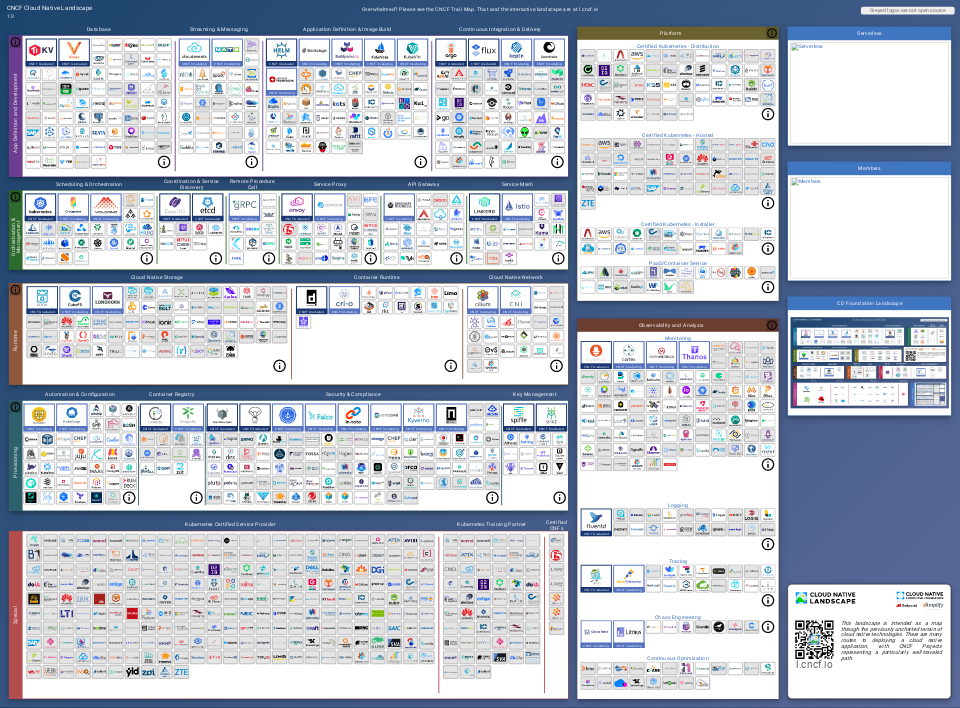
Task: Show info for the Monitoring category
Action: click(768, 464)
